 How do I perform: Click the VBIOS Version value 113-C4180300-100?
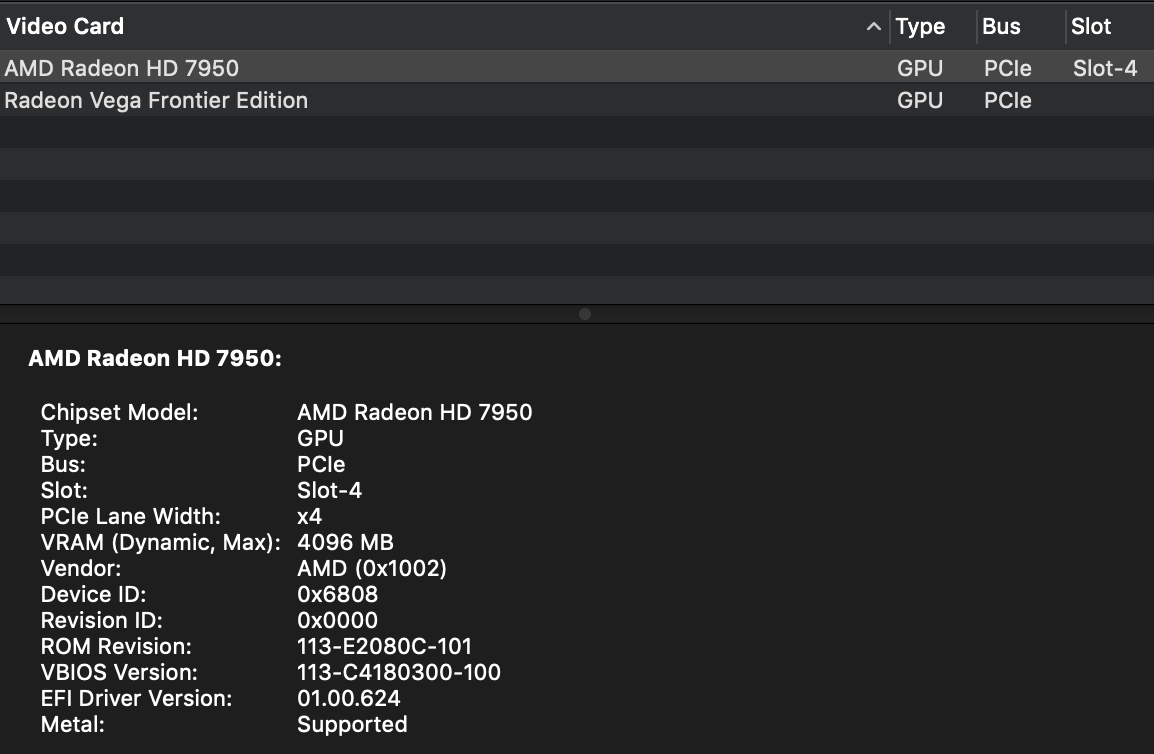point(399,672)
